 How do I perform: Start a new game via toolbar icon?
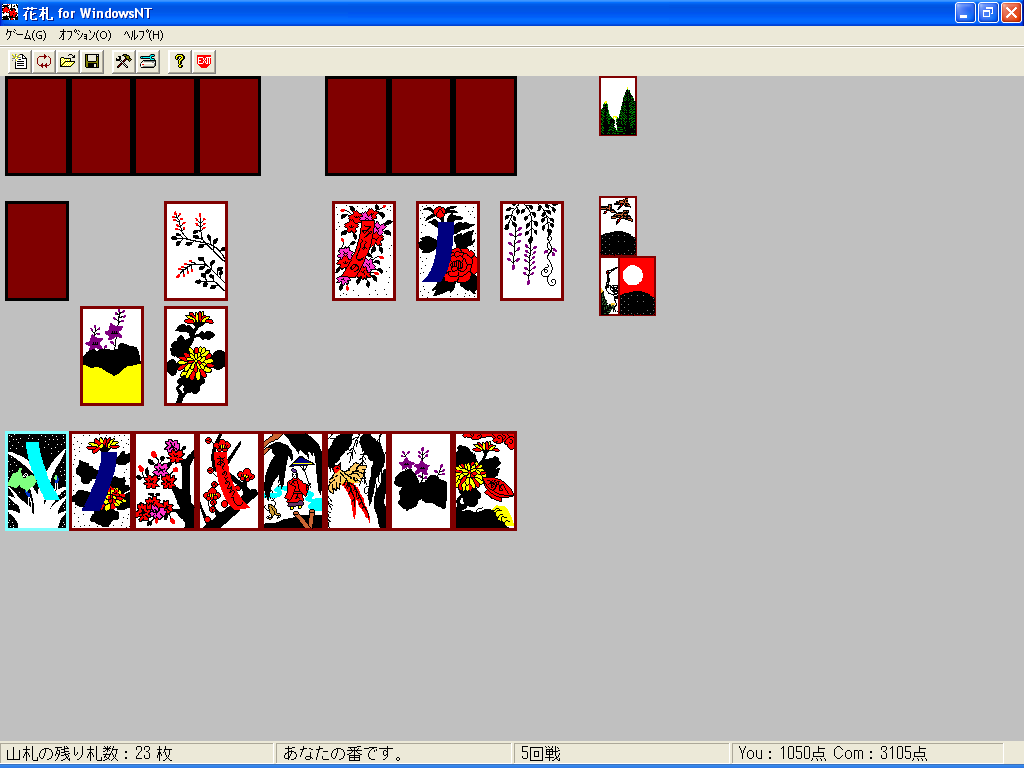click(x=20, y=61)
